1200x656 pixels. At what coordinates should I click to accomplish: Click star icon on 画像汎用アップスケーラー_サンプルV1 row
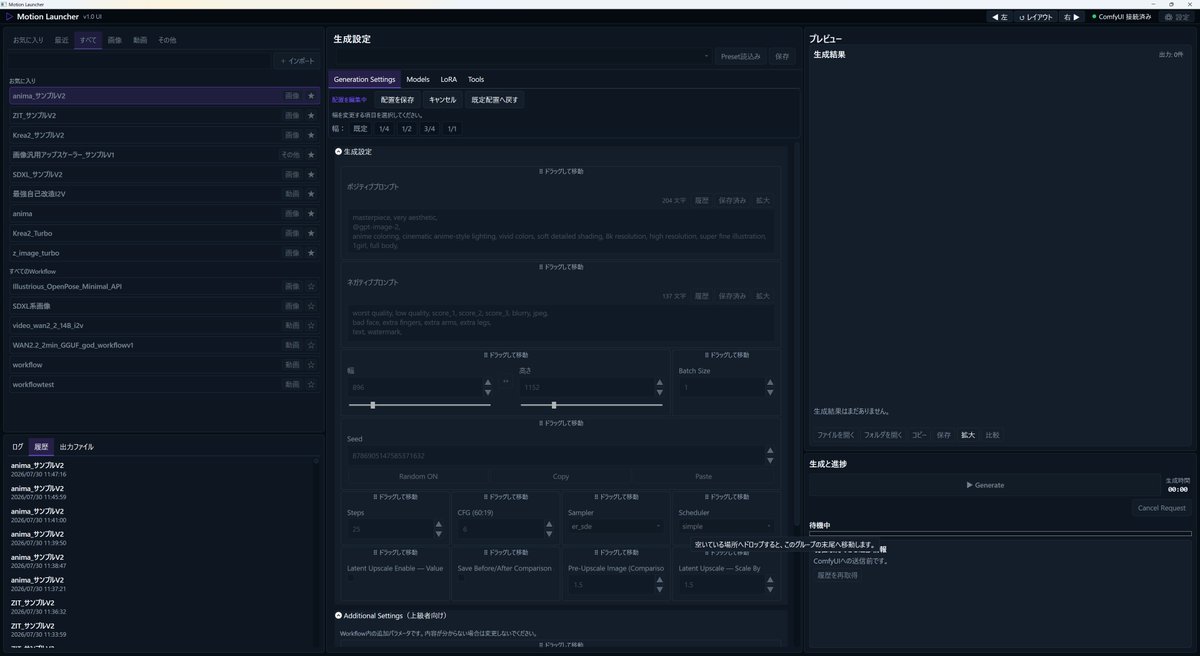click(x=311, y=155)
